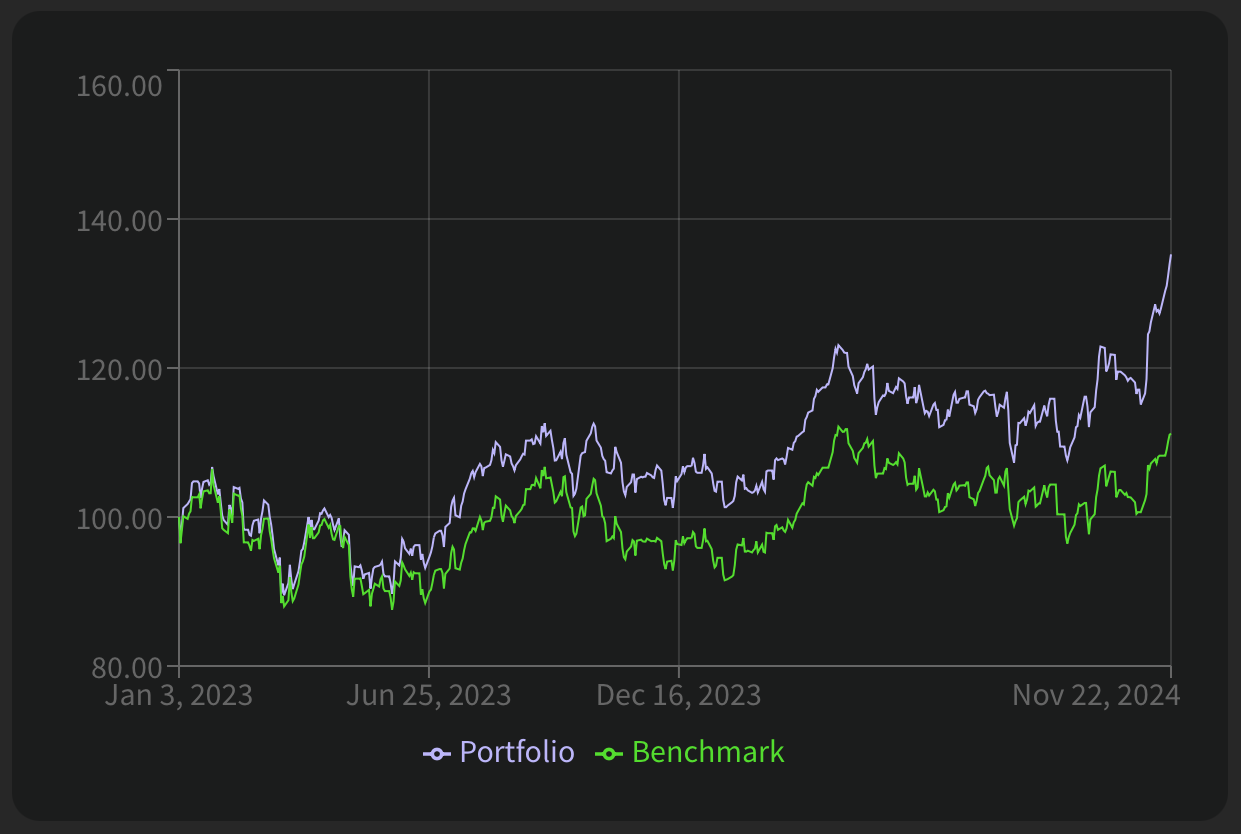Image resolution: width=1241 pixels, height=834 pixels.
Task: Click where Dec 16, 2023 gridline meets 120.00 gridline
Action: click(x=679, y=368)
